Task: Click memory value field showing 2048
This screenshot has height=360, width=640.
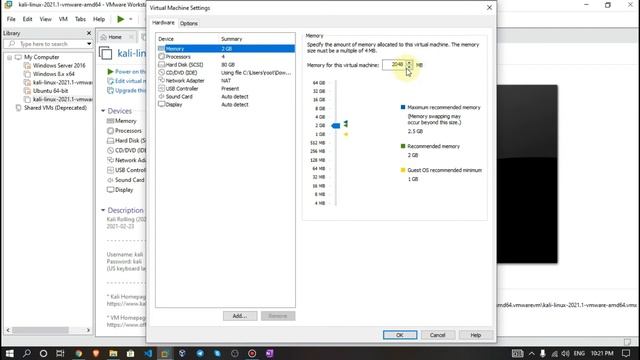Action: point(394,65)
